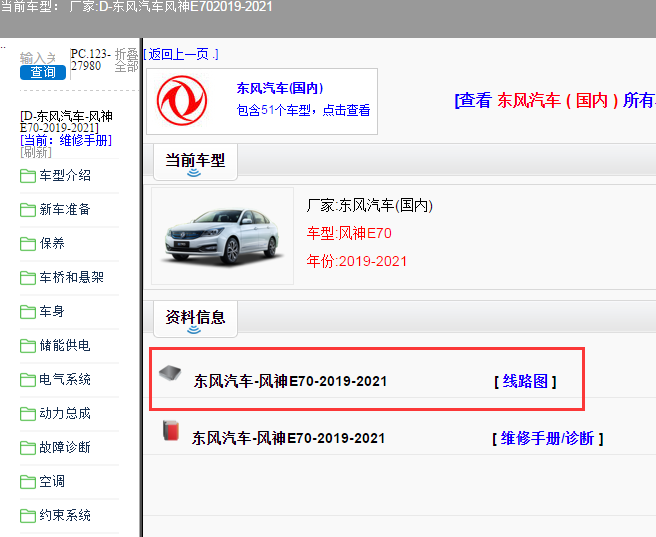656x537 pixels.
Task: Click the 查询 search button
Action: click(x=43, y=72)
